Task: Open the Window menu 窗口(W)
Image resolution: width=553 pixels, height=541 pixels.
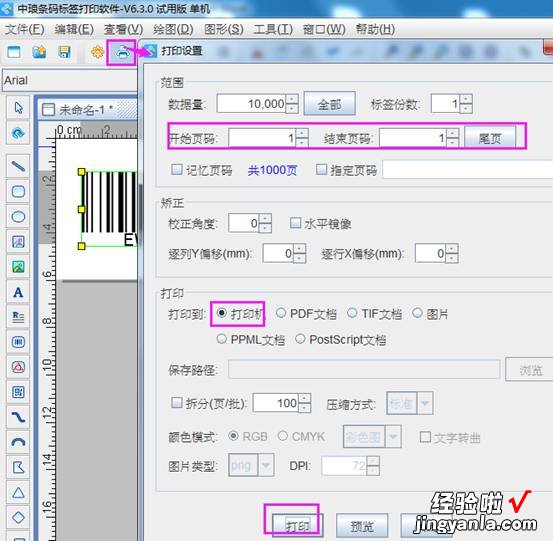Action: (324, 29)
